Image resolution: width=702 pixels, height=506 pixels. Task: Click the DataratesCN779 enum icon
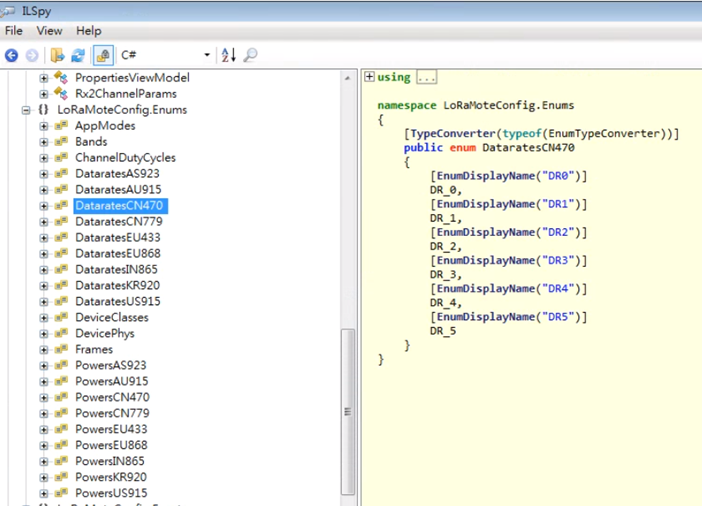tap(61, 222)
